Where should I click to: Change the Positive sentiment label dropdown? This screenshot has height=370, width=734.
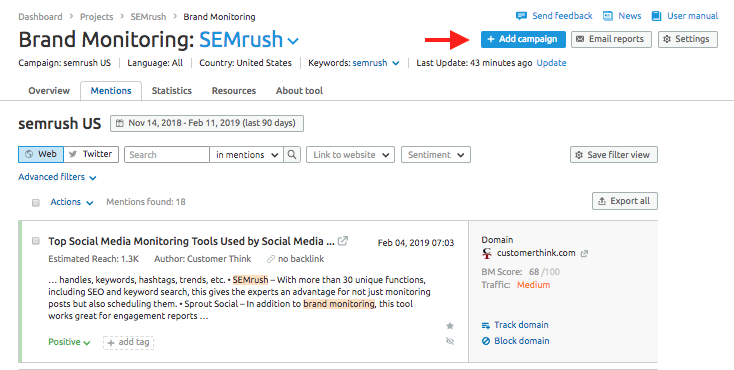pyautogui.click(x=69, y=342)
